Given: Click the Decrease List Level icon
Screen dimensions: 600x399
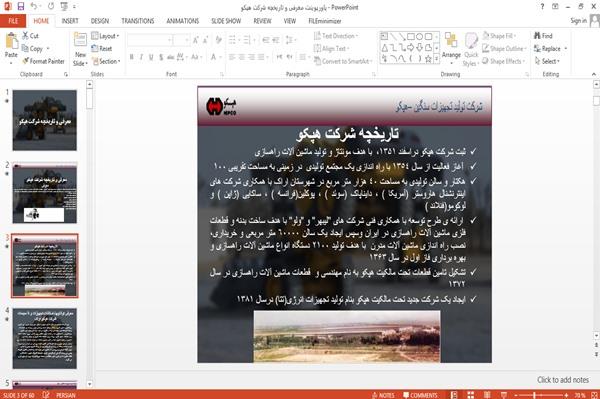Looking at the screenshot, I should [x=266, y=40].
